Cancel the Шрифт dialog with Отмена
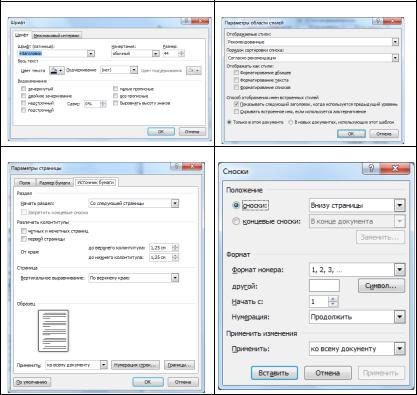 coord(192,131)
